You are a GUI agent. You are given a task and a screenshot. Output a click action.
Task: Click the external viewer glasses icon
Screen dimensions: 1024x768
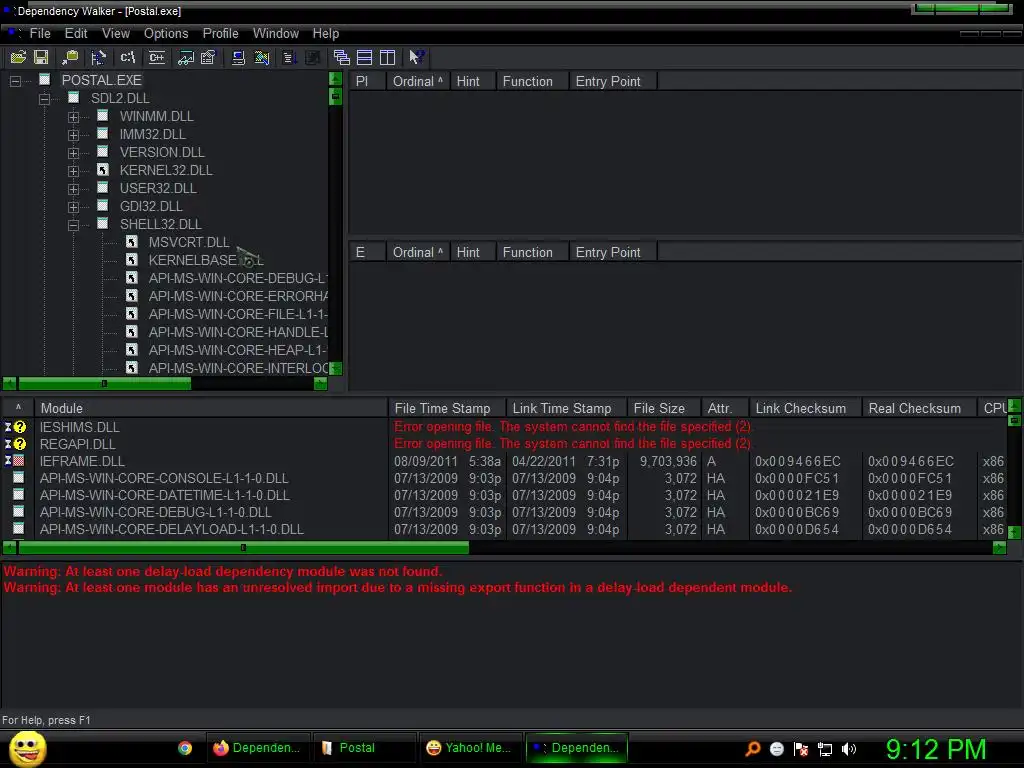[x=185, y=57]
